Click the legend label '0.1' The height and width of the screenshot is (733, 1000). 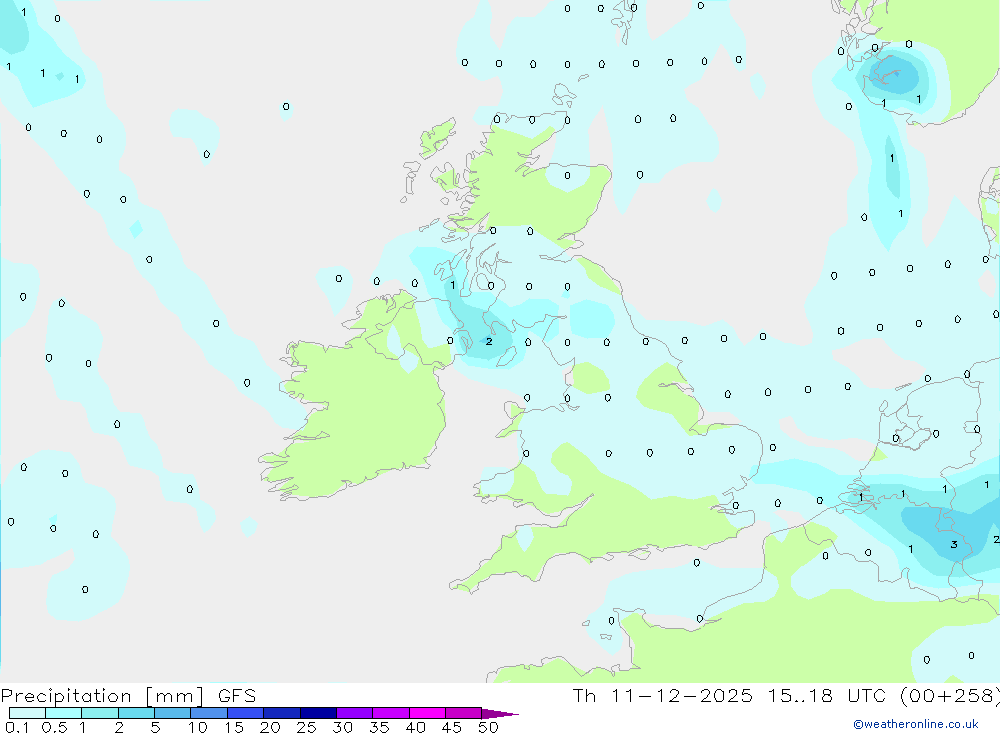[x=17, y=727]
